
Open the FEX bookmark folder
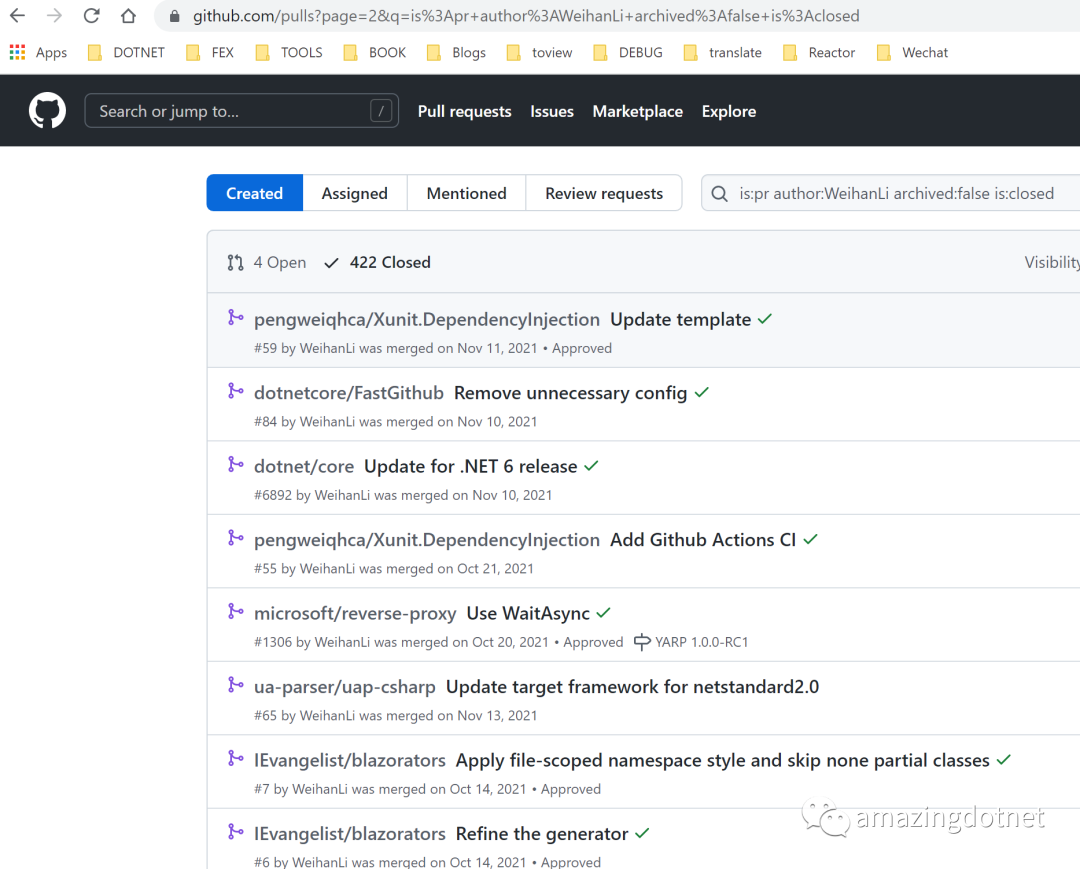coord(210,52)
